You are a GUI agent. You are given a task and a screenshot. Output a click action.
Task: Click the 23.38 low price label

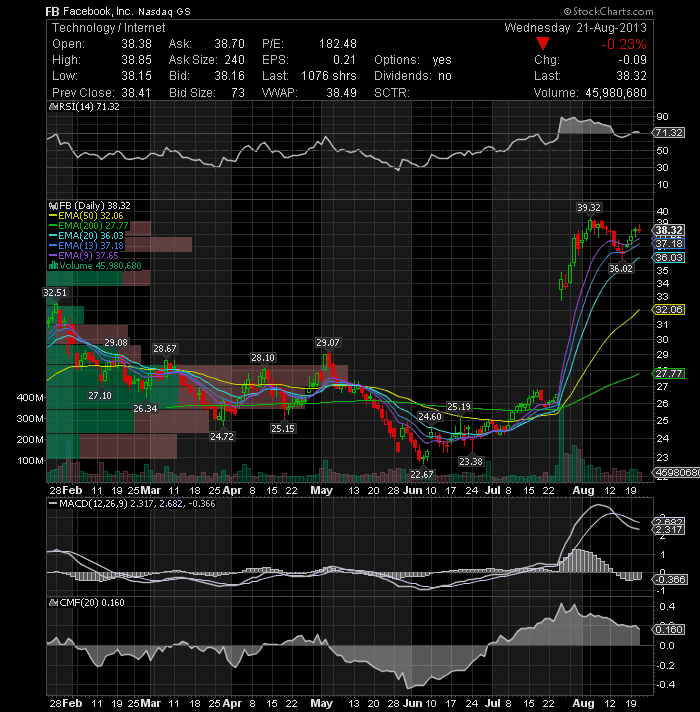(x=471, y=462)
